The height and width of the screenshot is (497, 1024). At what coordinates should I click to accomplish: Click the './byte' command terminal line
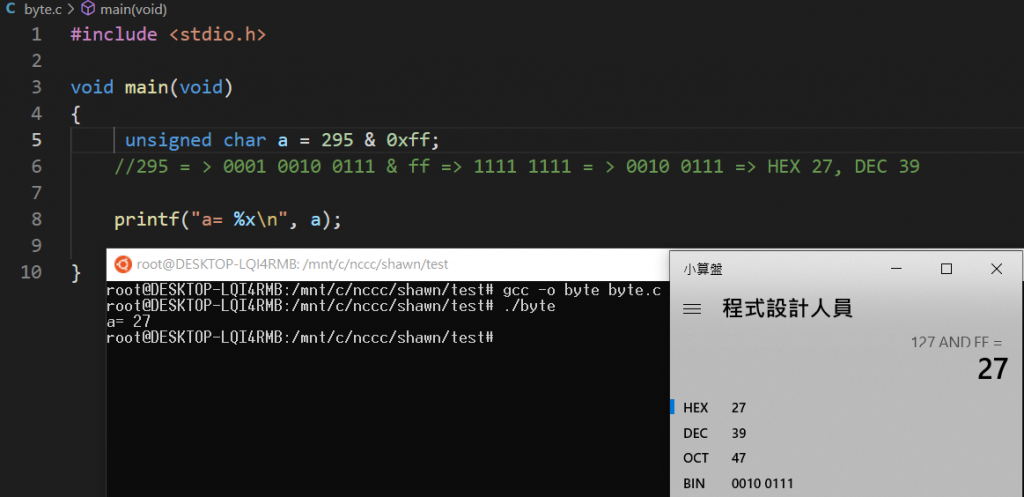pyautogui.click(x=330, y=306)
